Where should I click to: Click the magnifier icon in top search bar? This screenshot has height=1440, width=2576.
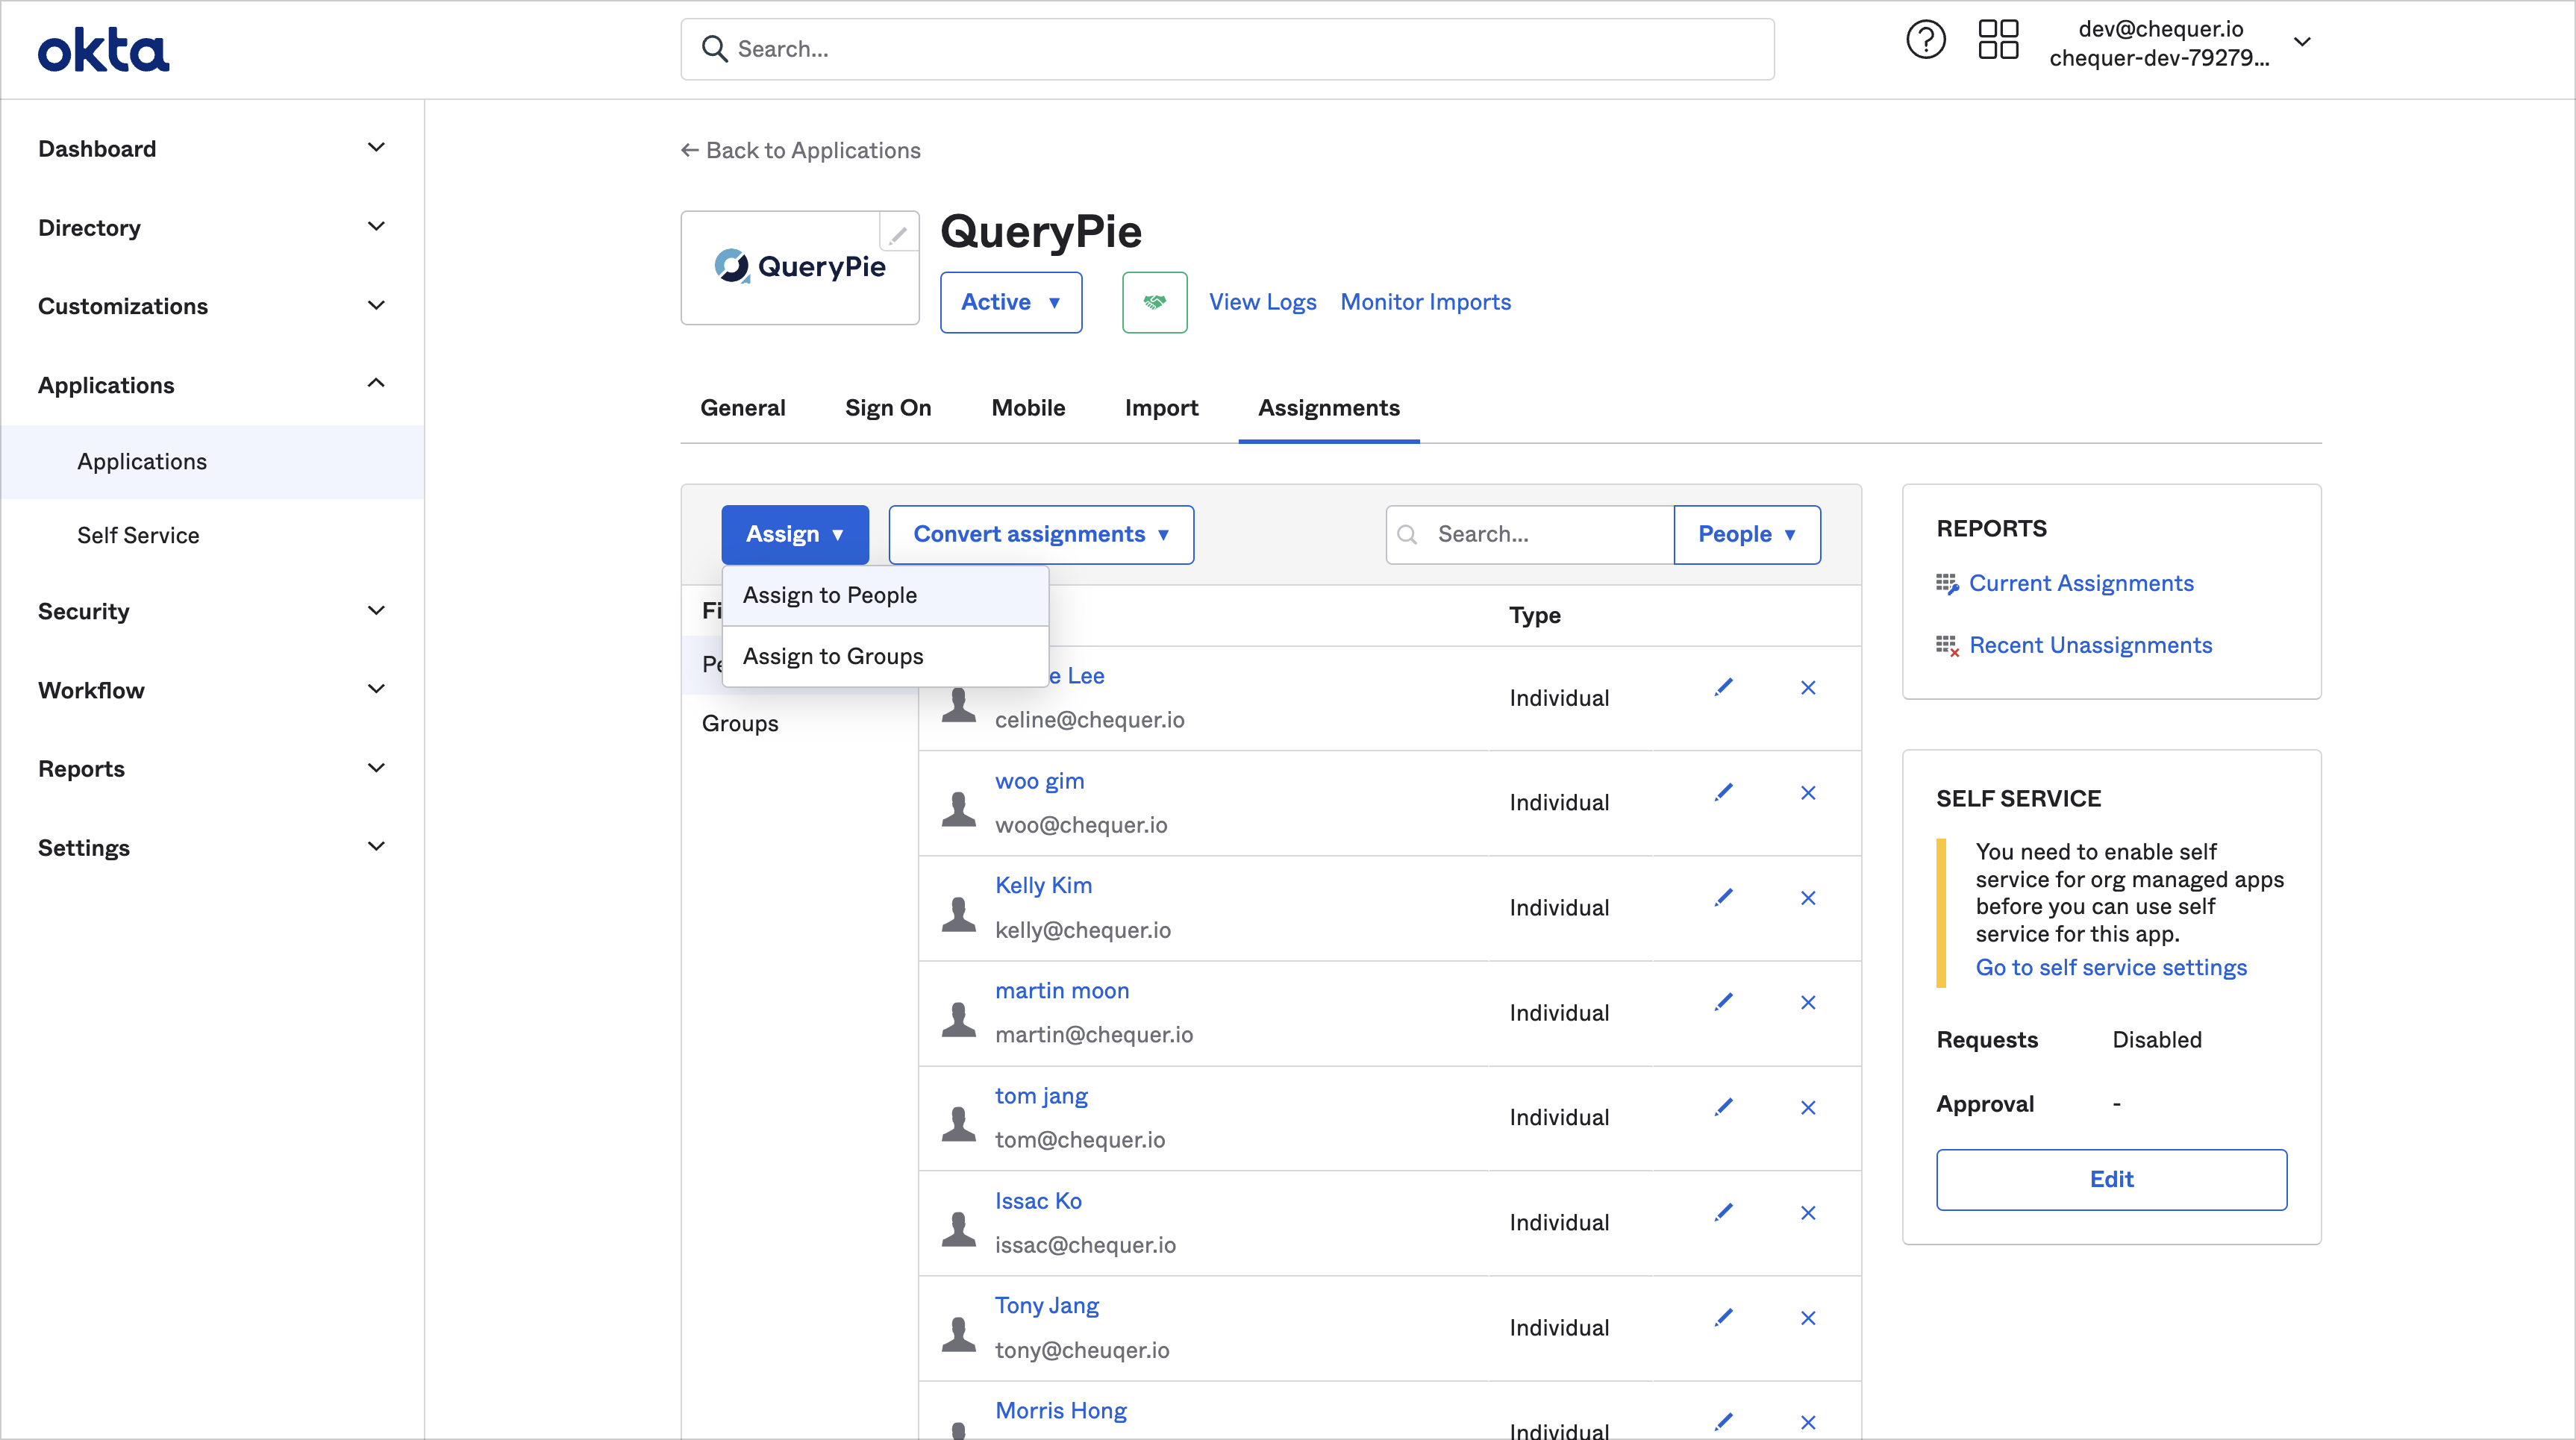(714, 49)
